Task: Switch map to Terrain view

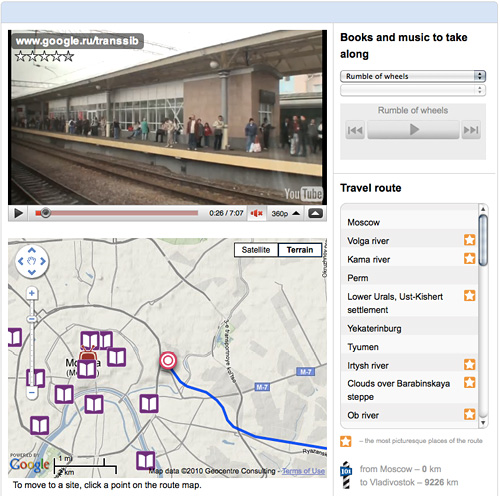Action: 300,250
